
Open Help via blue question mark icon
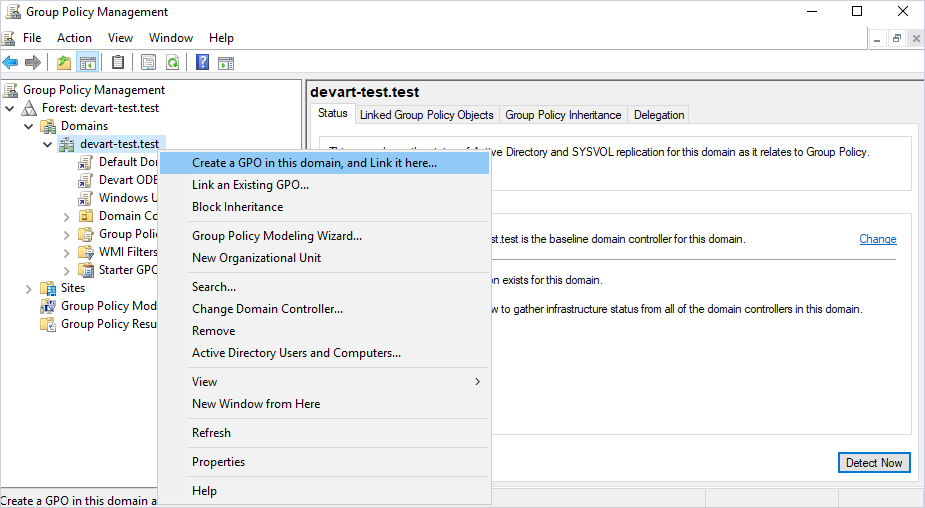click(202, 63)
